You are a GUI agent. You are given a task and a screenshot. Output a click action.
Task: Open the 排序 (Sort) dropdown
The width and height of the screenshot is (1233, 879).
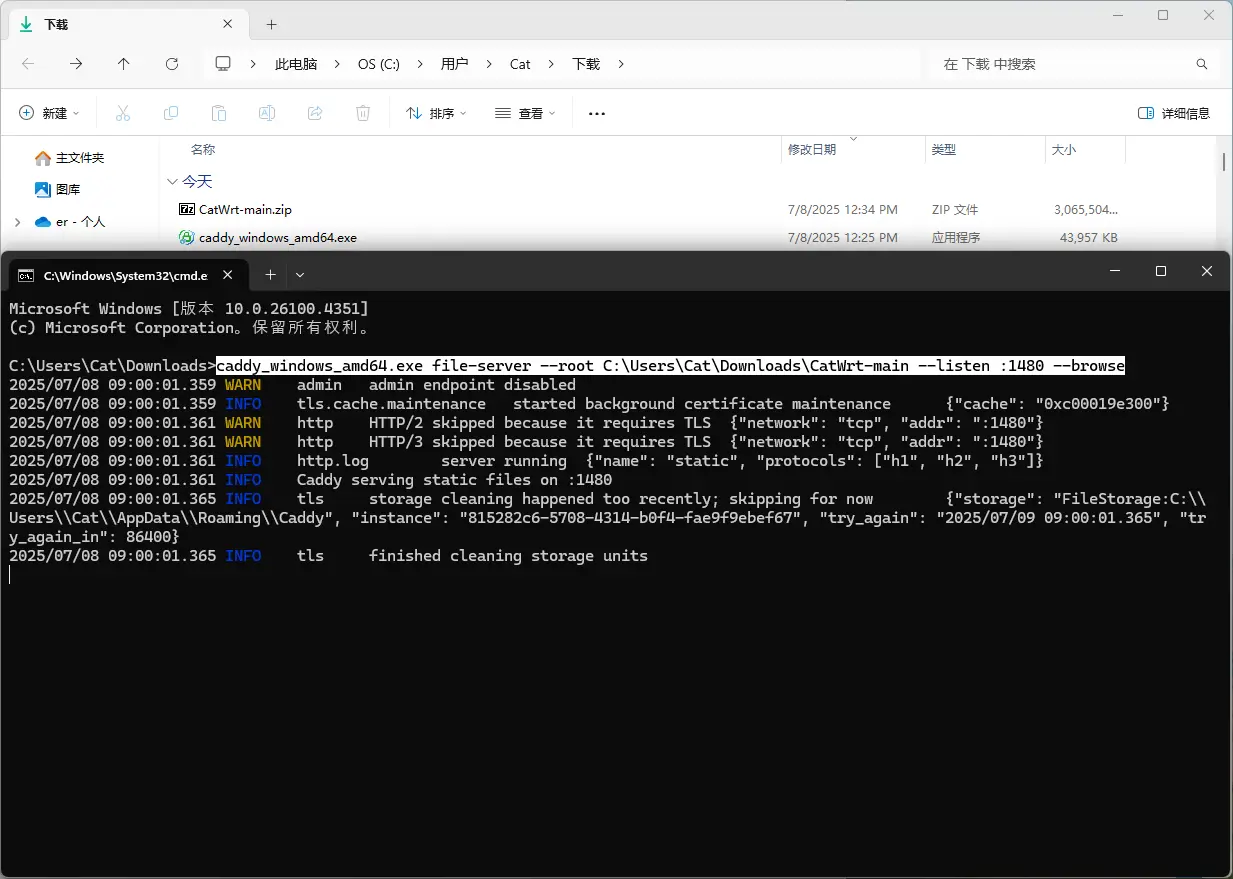(437, 113)
